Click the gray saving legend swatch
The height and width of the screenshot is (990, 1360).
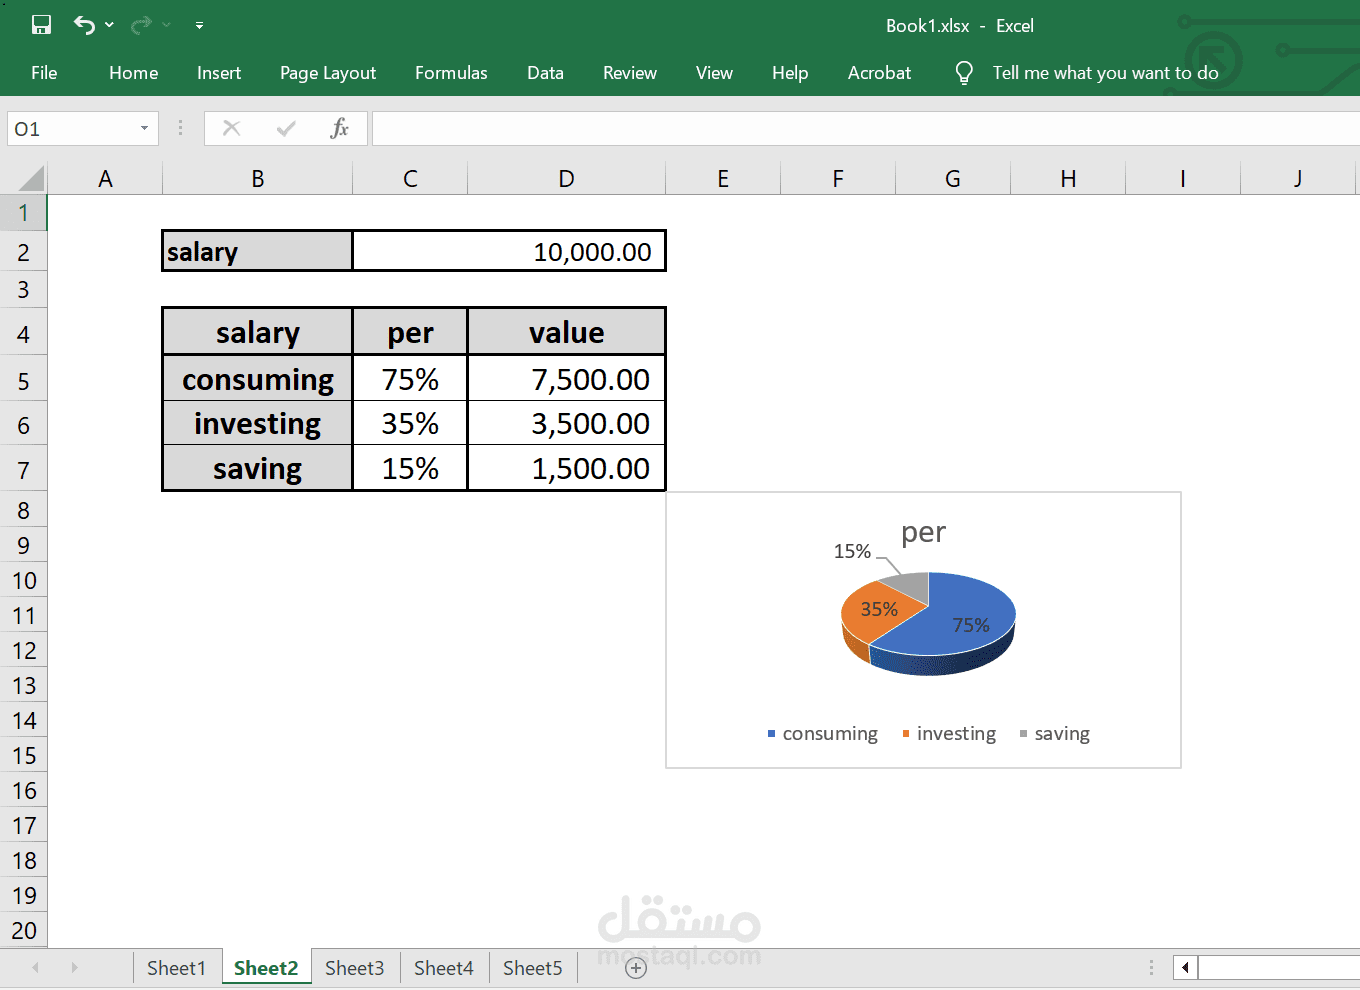tap(1023, 734)
